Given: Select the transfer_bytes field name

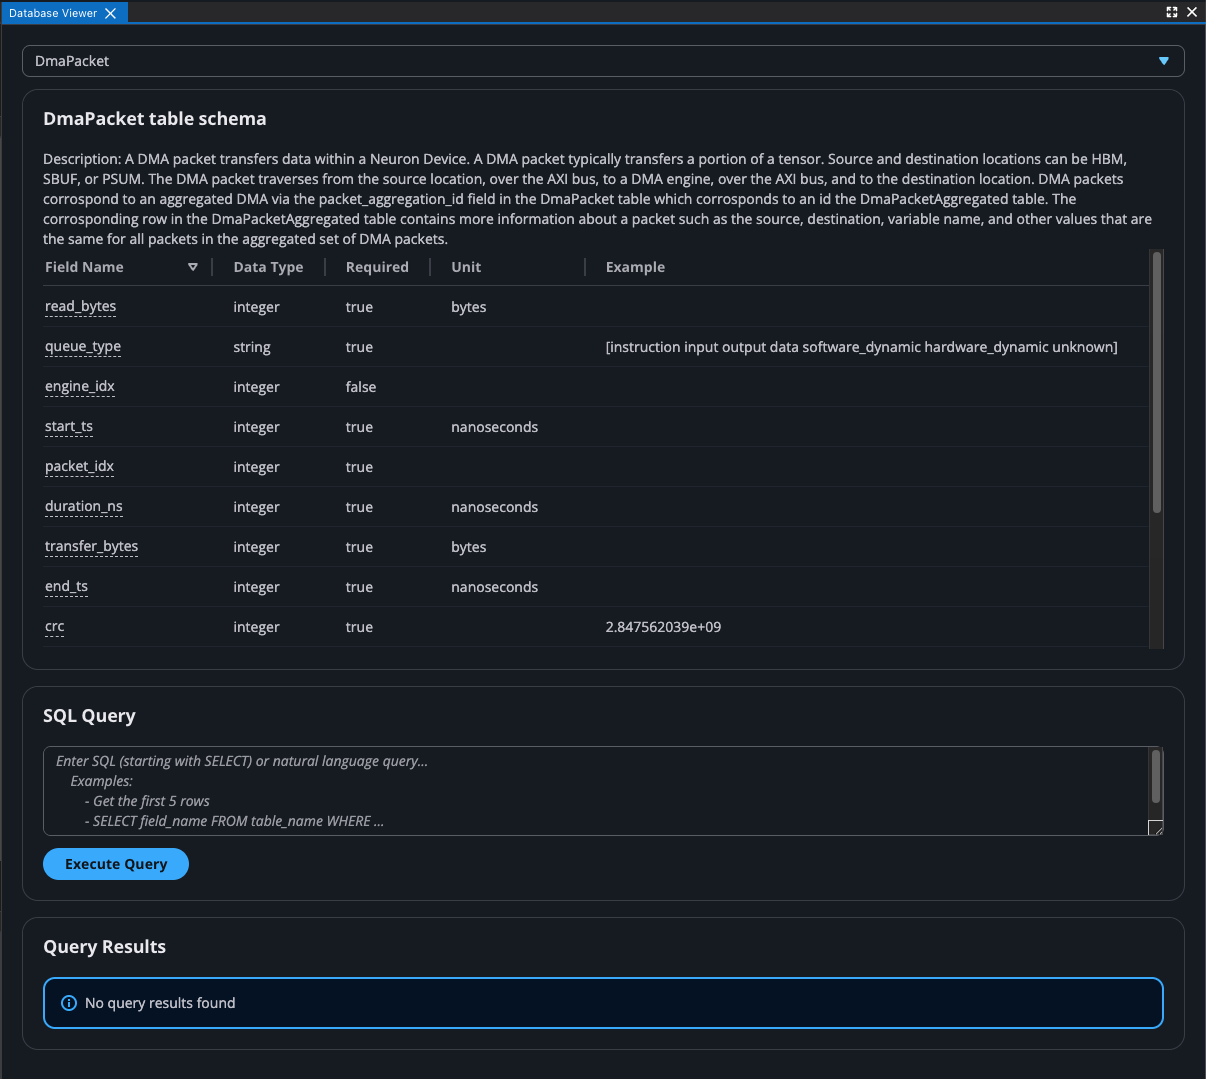Looking at the screenshot, I should pyautogui.click(x=91, y=547).
